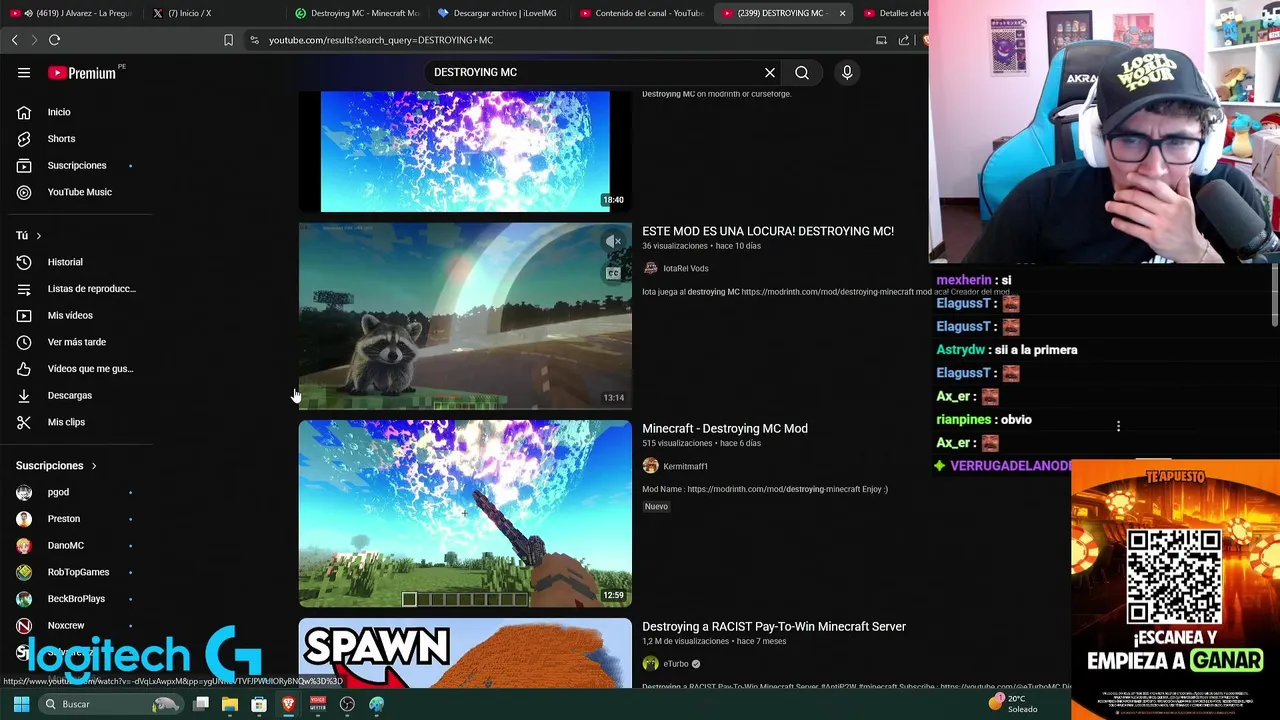Switch to Destroying MC Minecraft Mod tab

click(x=358, y=13)
